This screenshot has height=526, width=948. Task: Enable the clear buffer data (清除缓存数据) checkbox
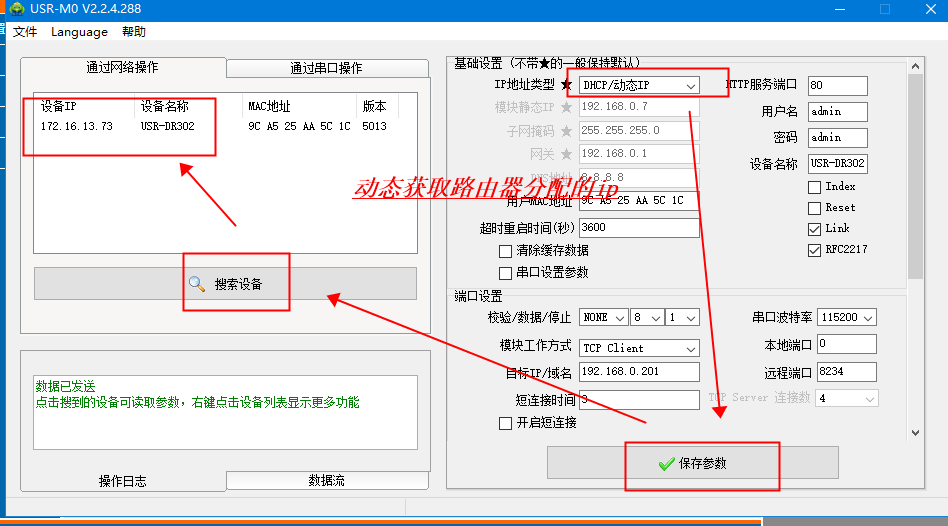(506, 251)
